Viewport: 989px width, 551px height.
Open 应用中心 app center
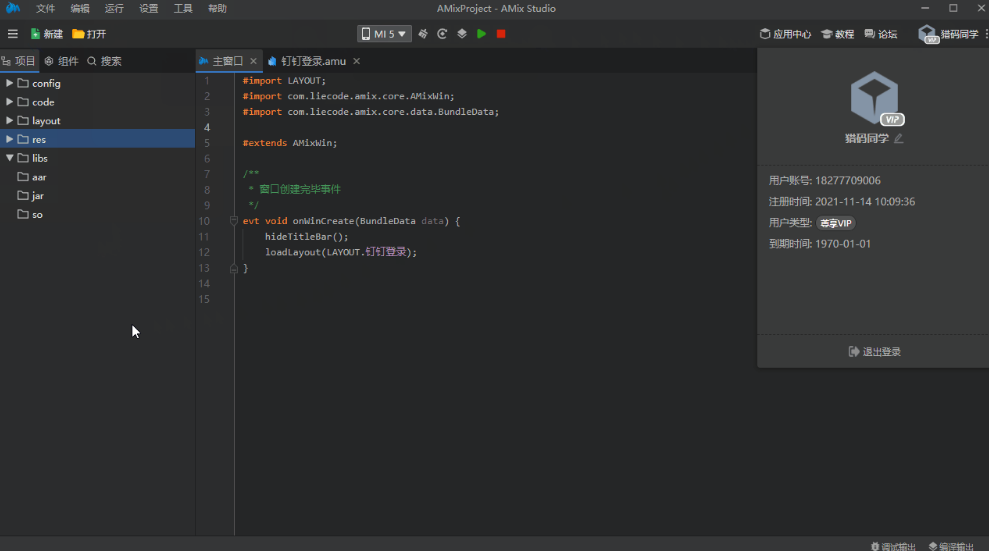pyautogui.click(x=785, y=34)
